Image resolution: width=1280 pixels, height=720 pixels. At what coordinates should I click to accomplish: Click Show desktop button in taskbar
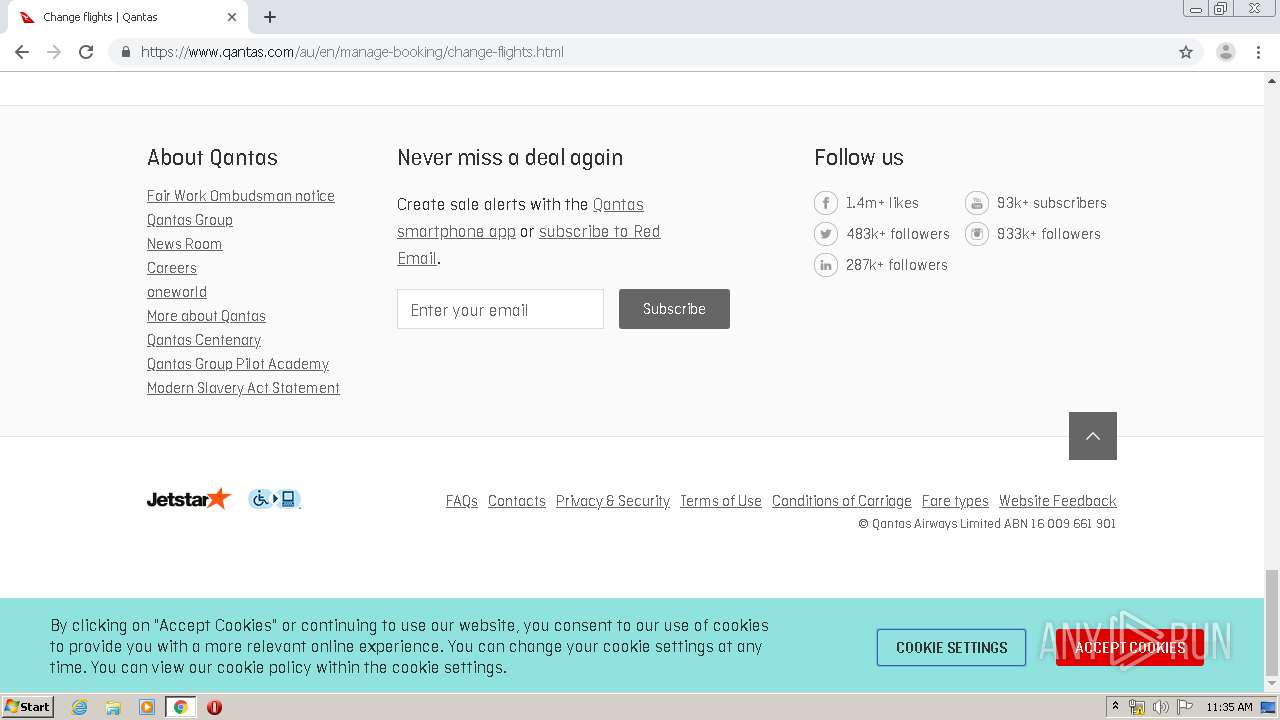pos(1268,707)
